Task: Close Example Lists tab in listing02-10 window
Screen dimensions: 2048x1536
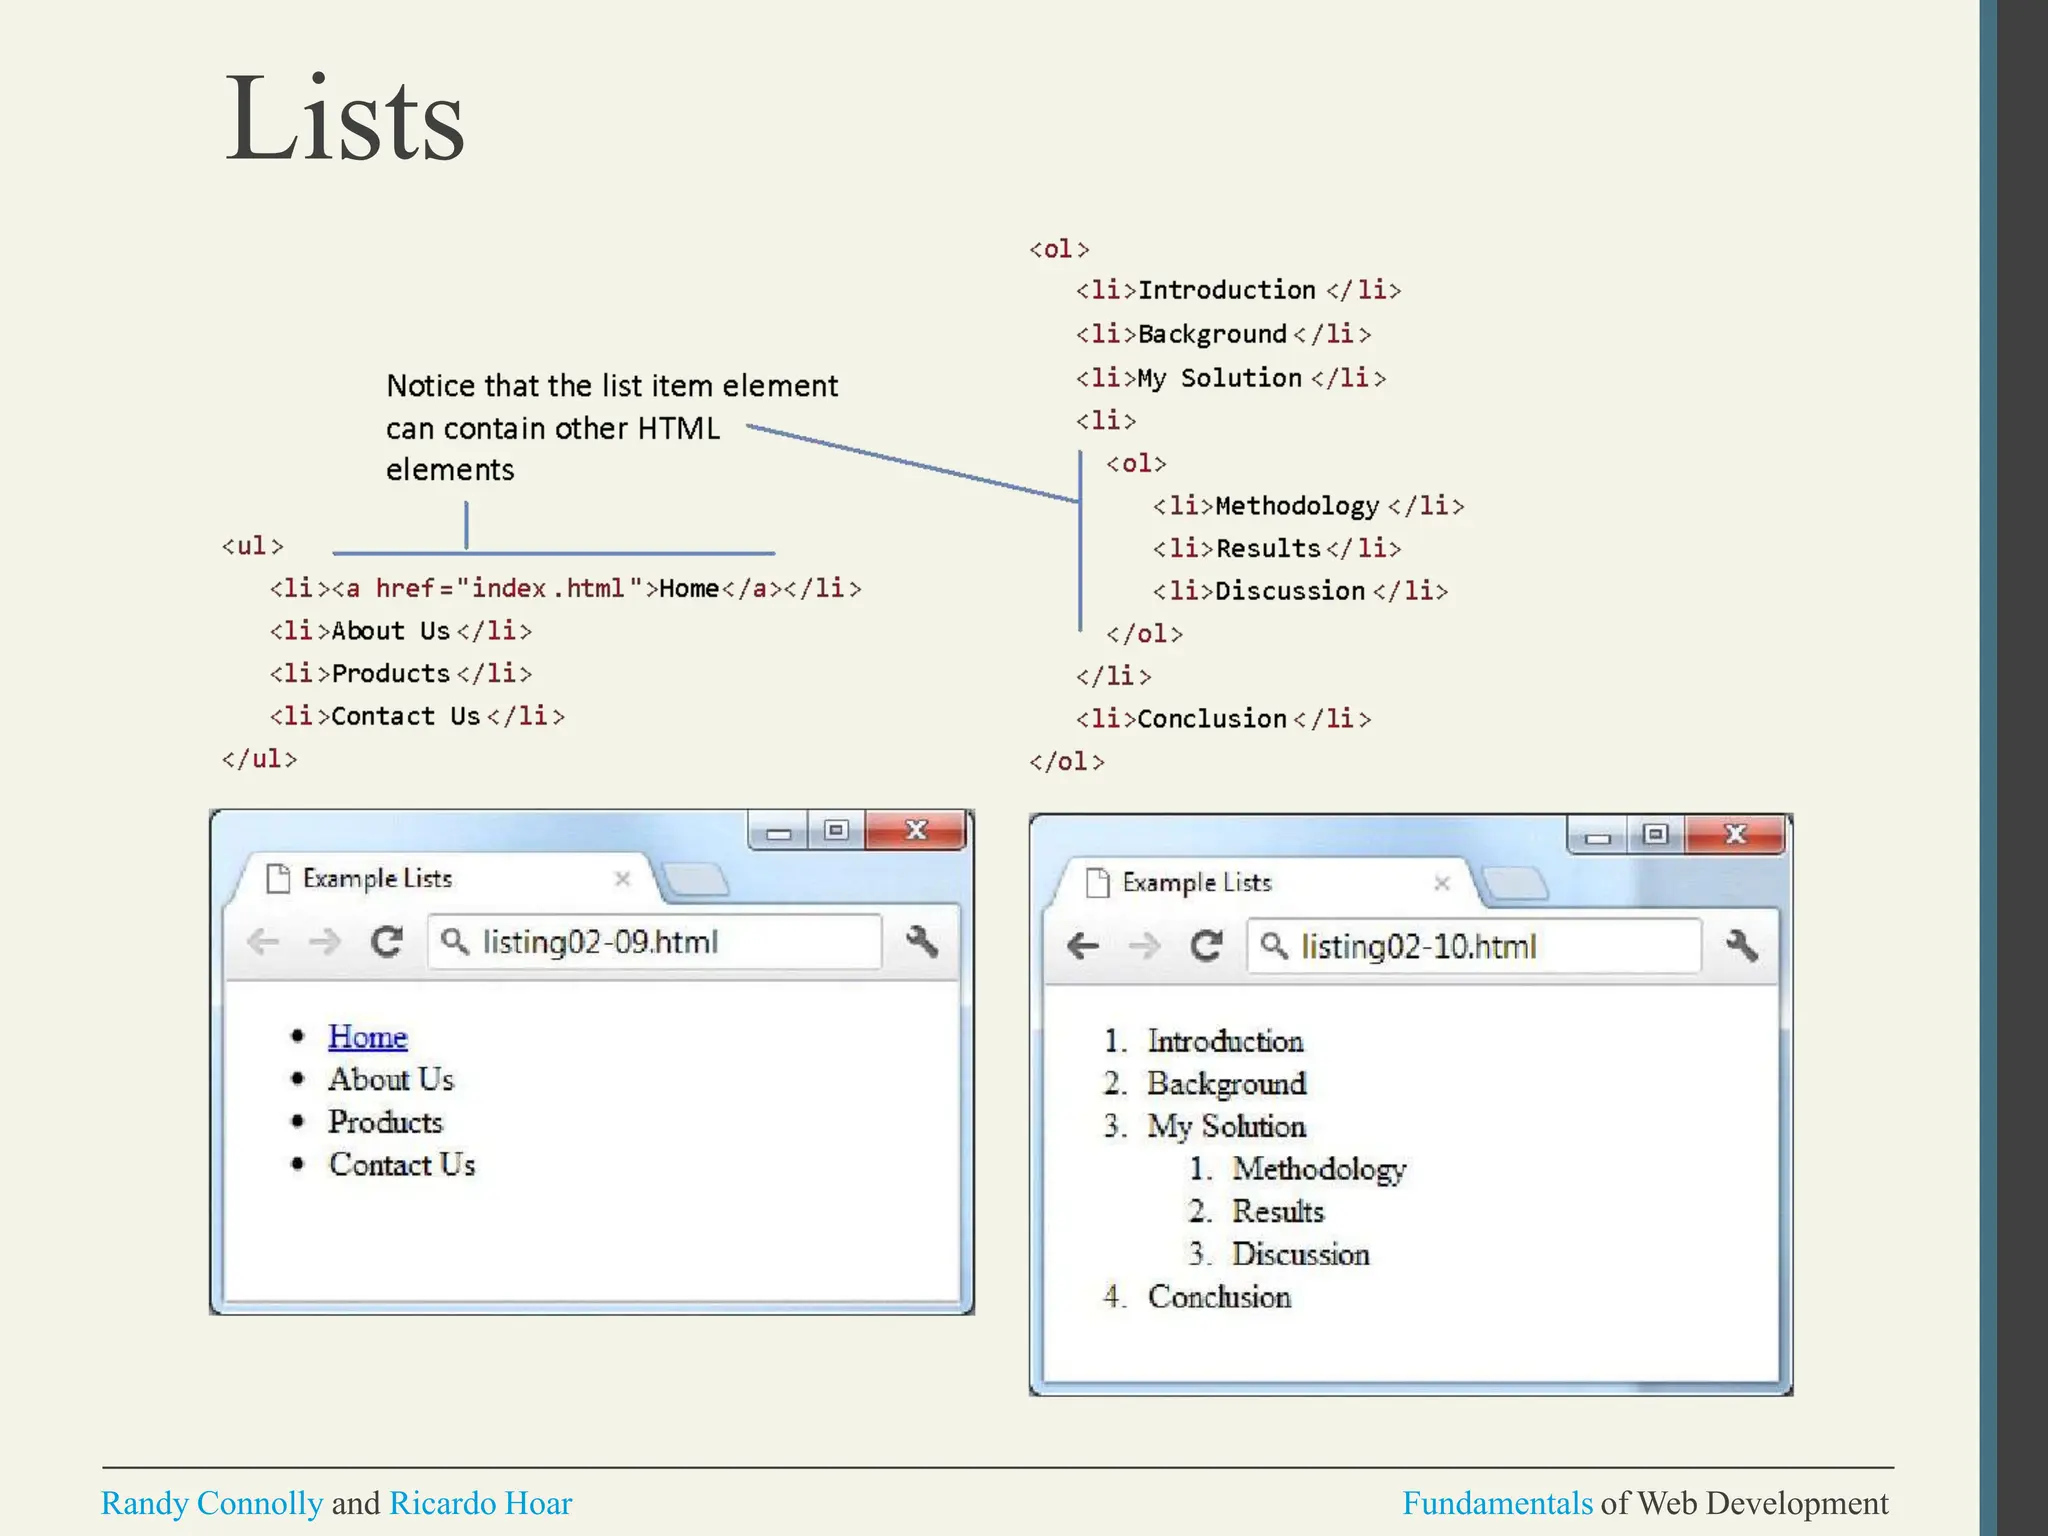Action: point(1442,883)
